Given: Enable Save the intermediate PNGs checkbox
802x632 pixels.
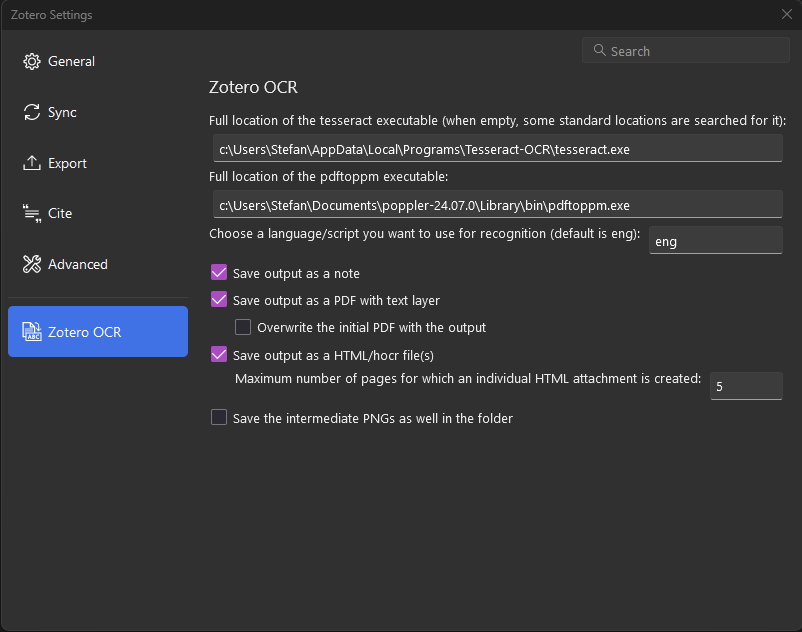Looking at the screenshot, I should (x=219, y=417).
